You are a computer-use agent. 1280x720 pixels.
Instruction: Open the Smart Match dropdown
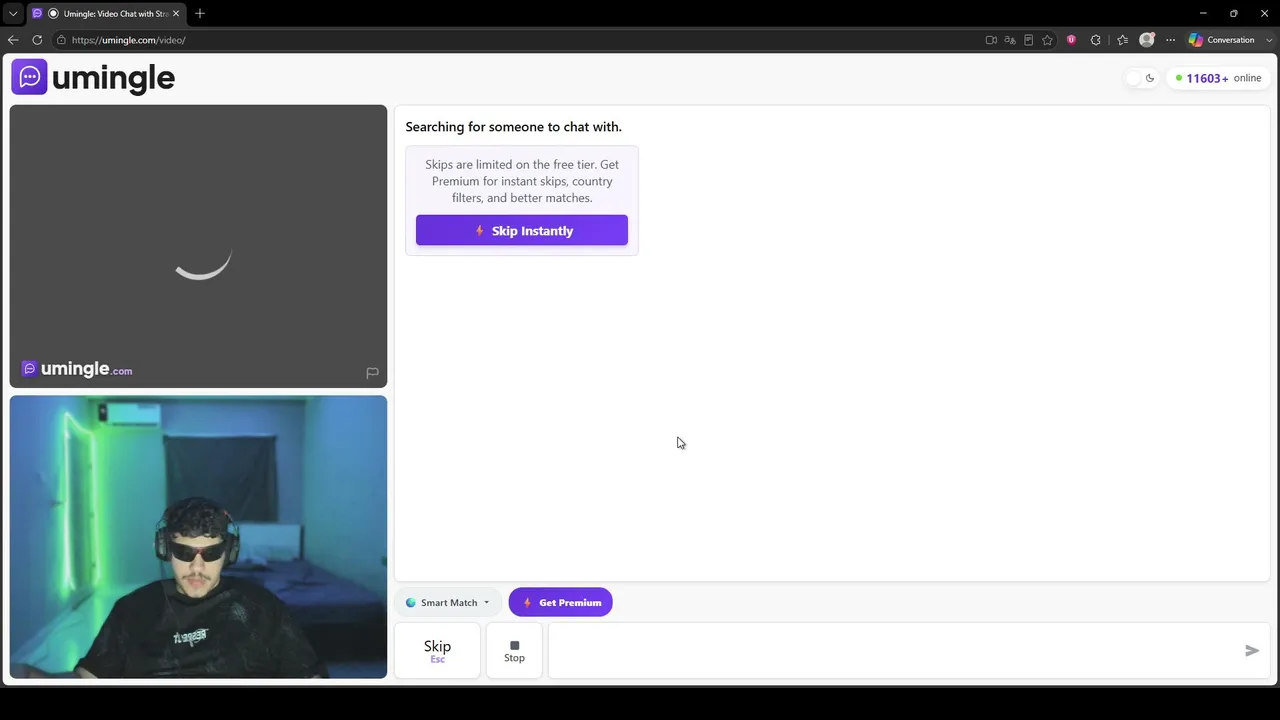[447, 602]
